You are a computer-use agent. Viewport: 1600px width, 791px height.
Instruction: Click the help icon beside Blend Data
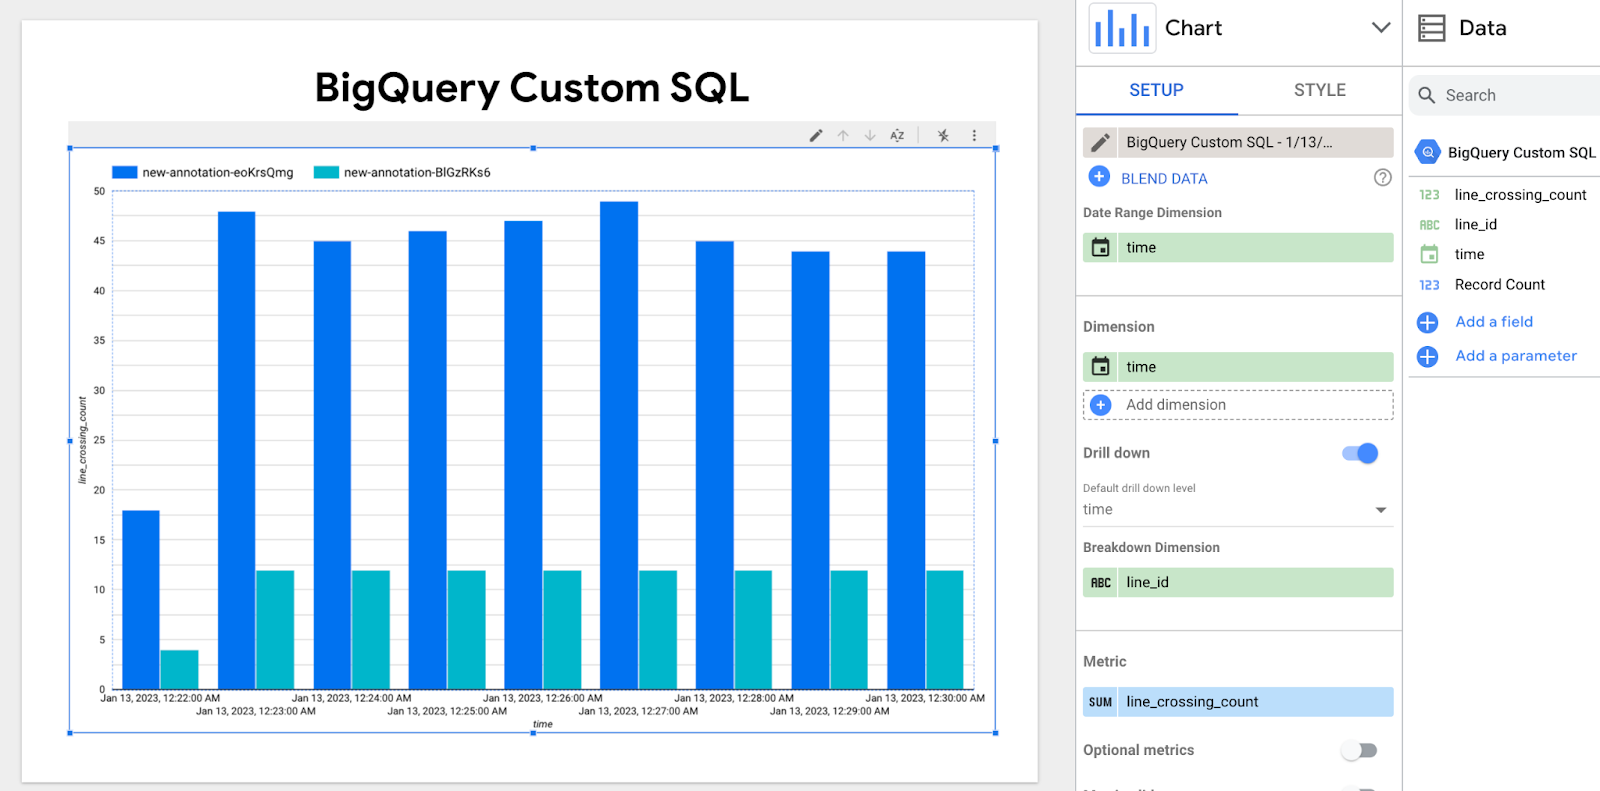(1382, 178)
